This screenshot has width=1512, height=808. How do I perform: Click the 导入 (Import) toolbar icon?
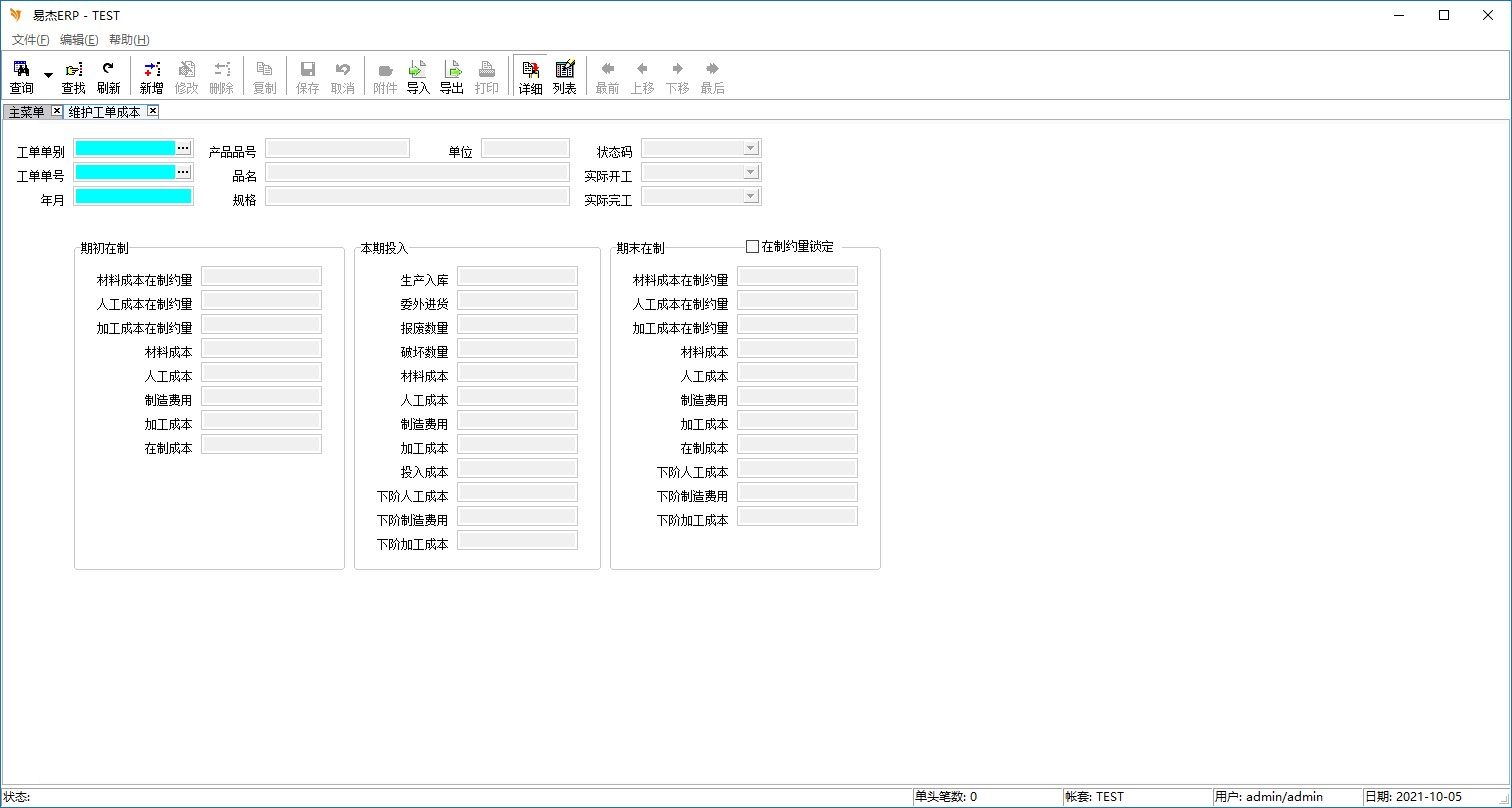(x=418, y=77)
